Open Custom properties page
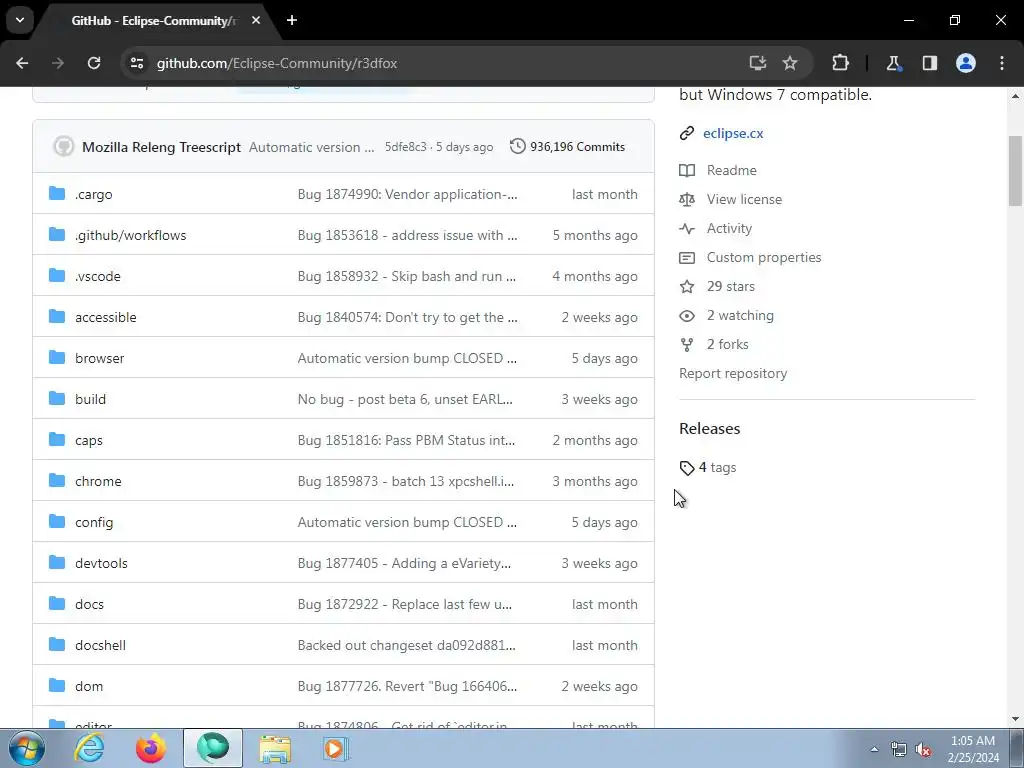 tap(763, 257)
